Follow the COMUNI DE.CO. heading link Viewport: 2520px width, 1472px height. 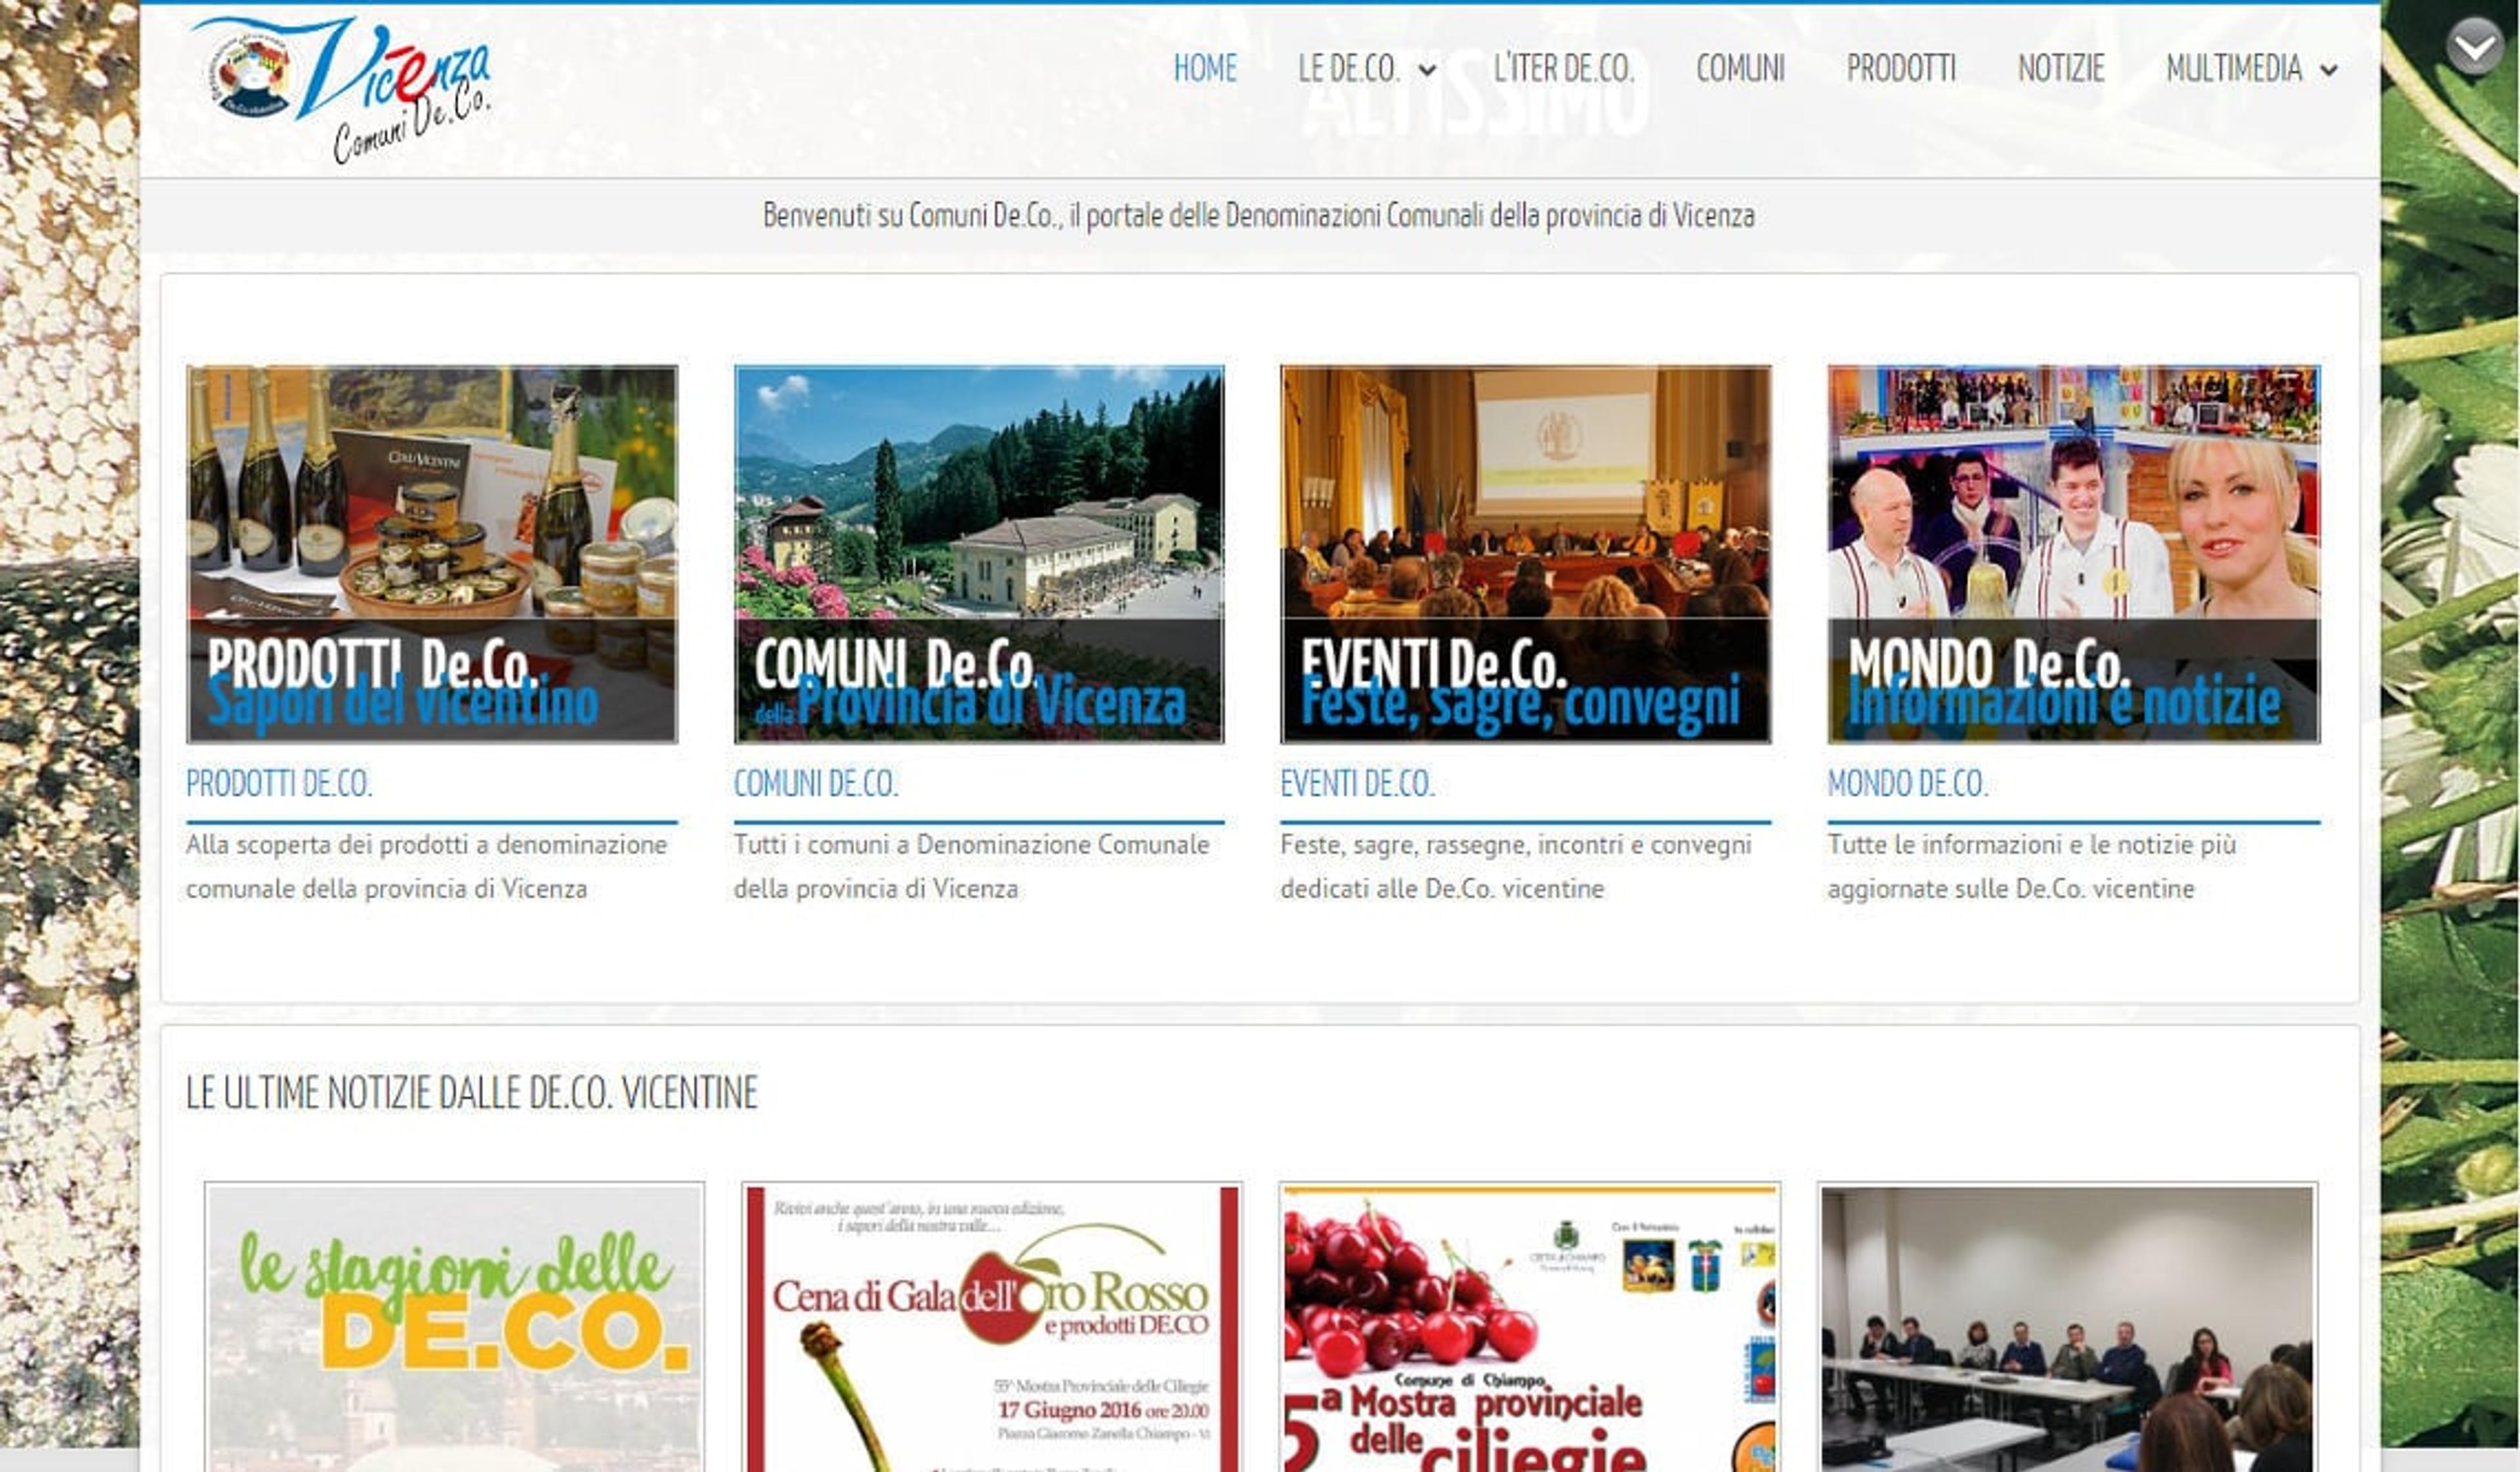[816, 783]
